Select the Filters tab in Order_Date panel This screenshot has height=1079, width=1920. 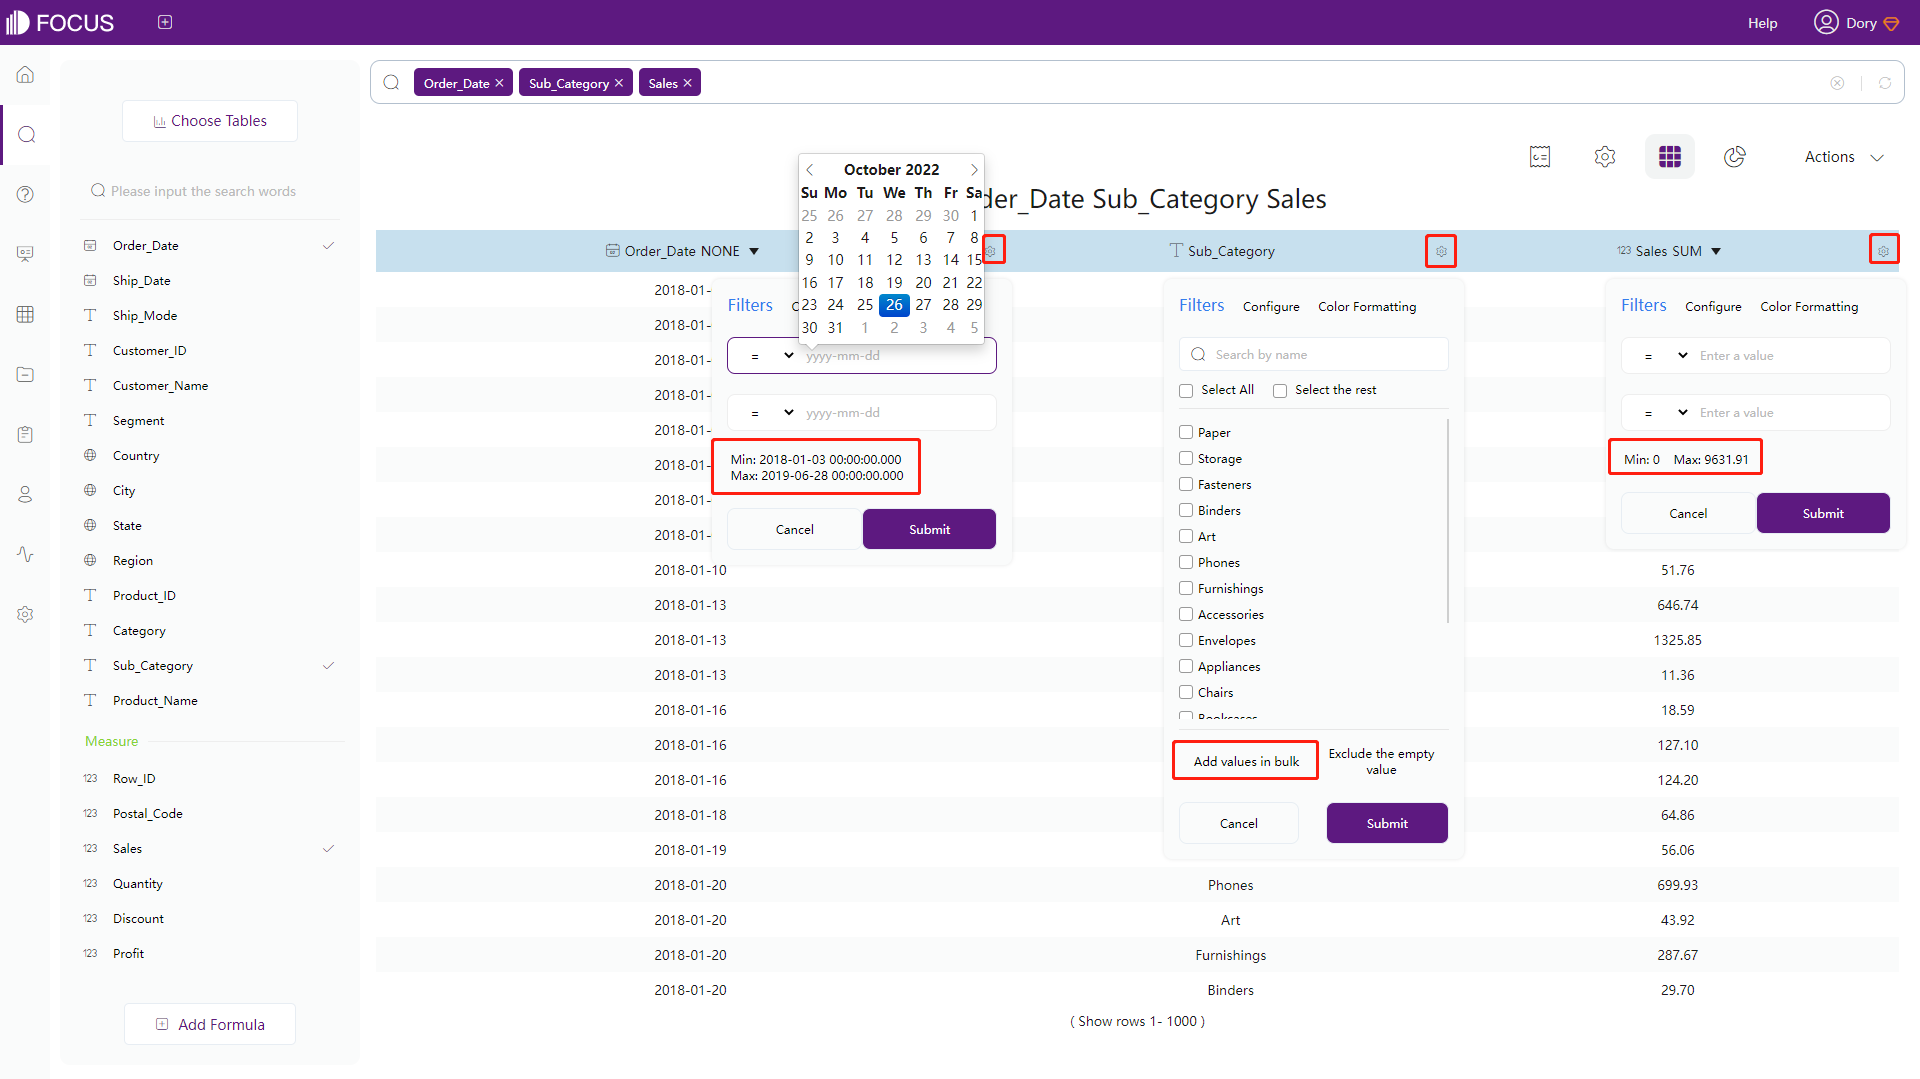(x=750, y=306)
